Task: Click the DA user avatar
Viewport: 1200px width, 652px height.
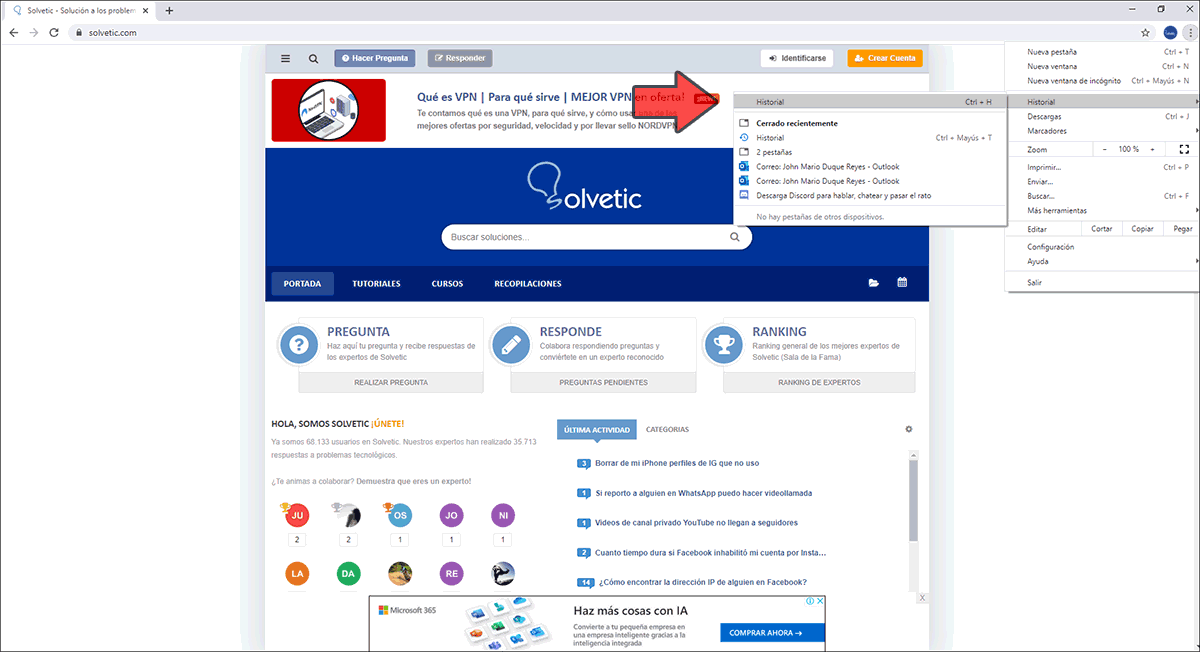Action: click(x=348, y=574)
